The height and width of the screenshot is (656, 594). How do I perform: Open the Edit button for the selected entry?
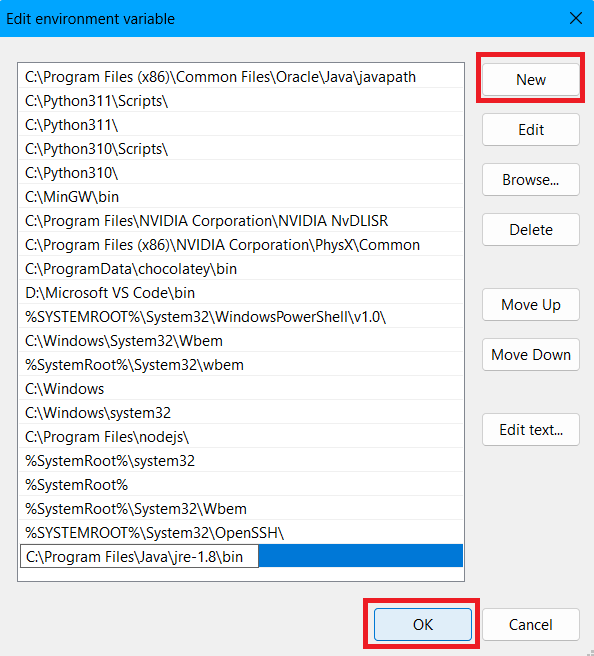(x=530, y=130)
